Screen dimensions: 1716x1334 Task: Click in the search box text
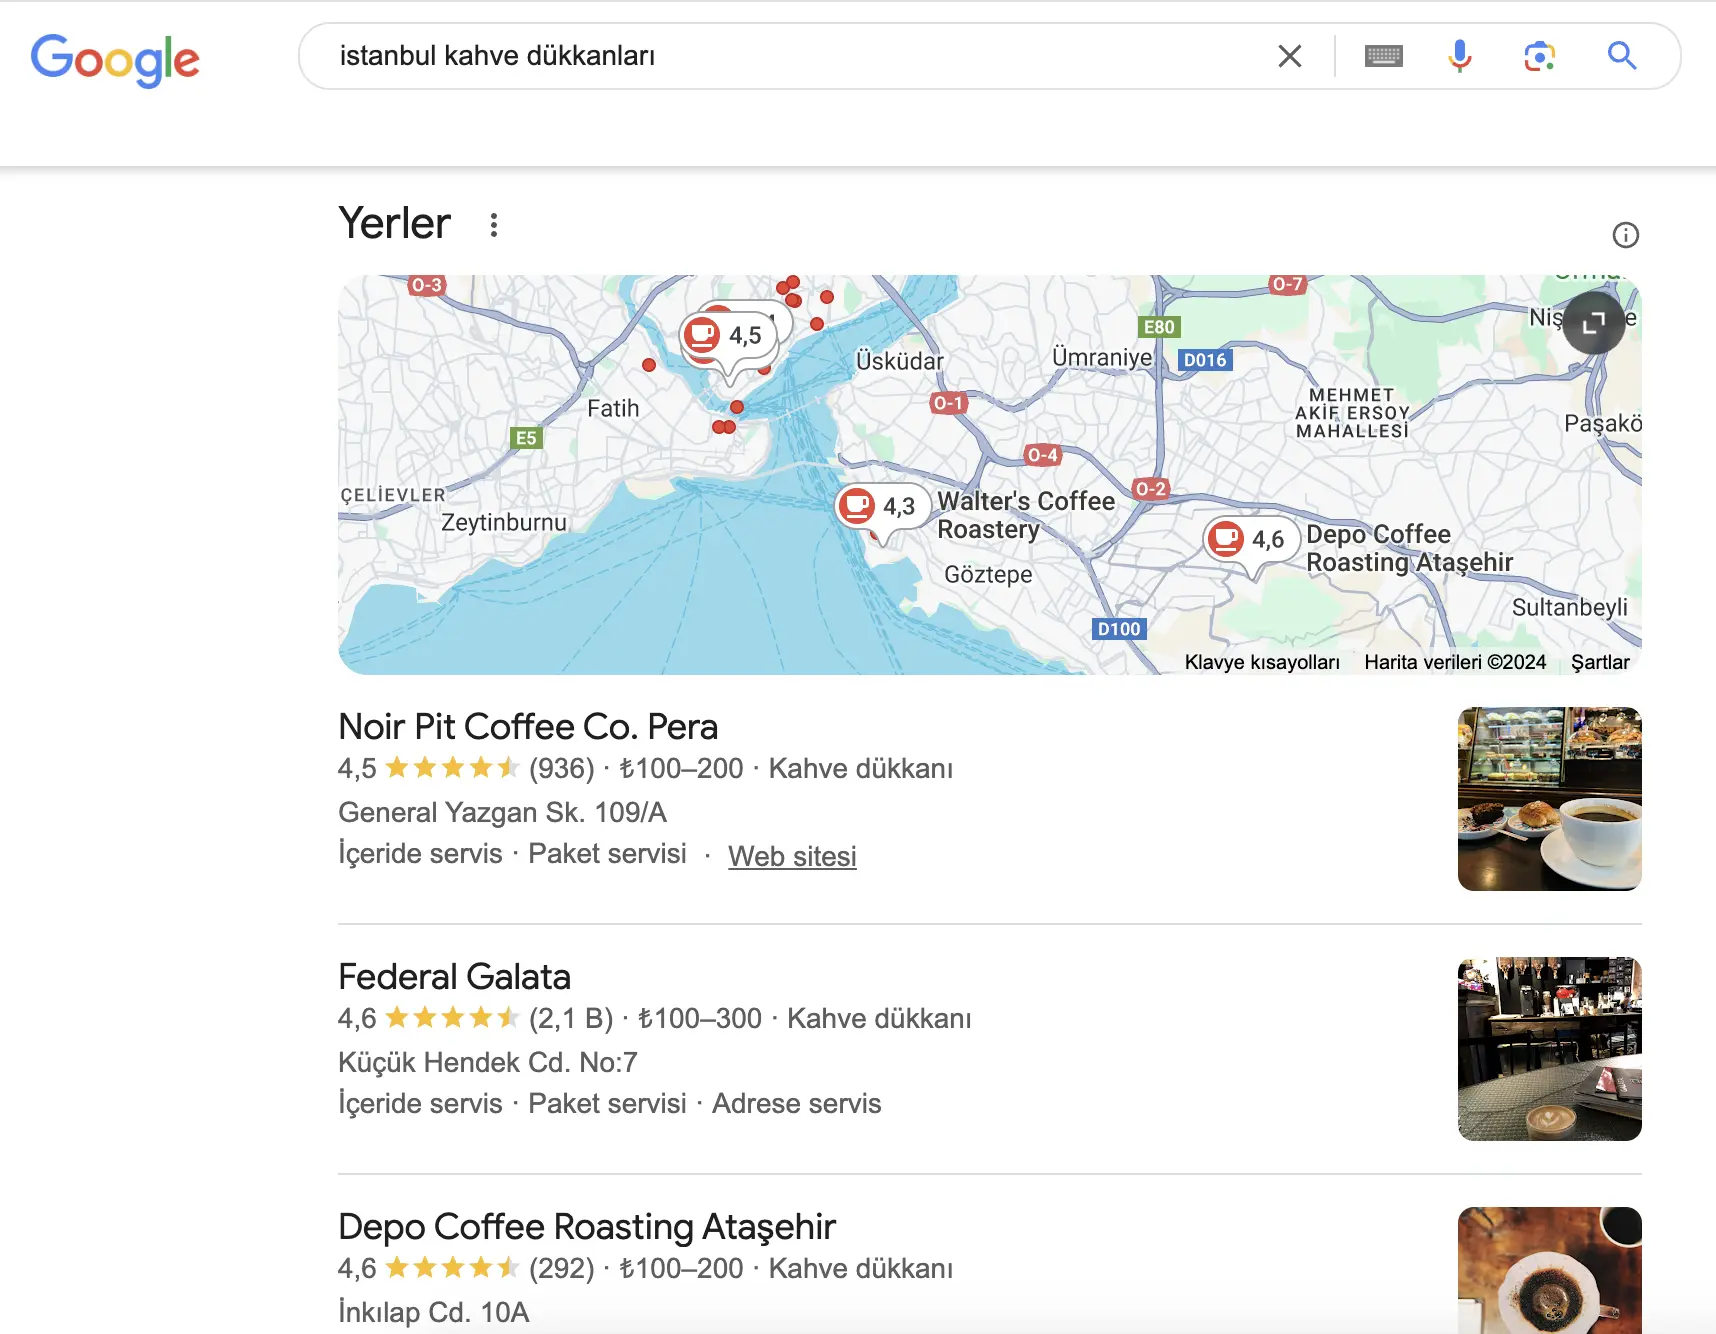(497, 56)
